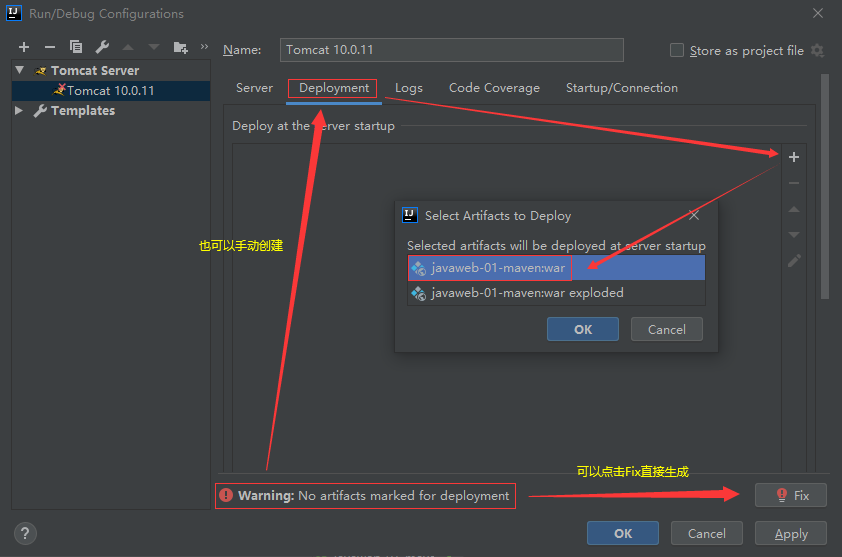
Task: Create new folder icon in toolbar
Action: pos(180,47)
